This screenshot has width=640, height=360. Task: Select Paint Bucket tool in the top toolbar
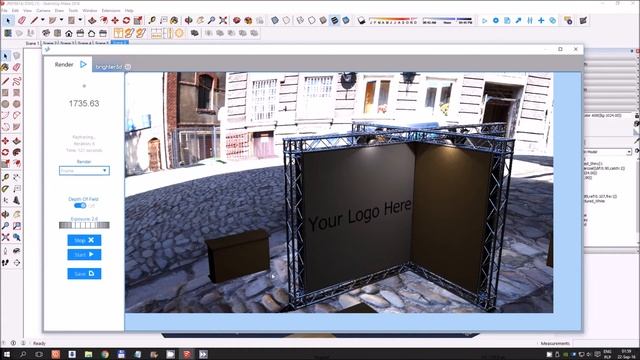coord(174,20)
